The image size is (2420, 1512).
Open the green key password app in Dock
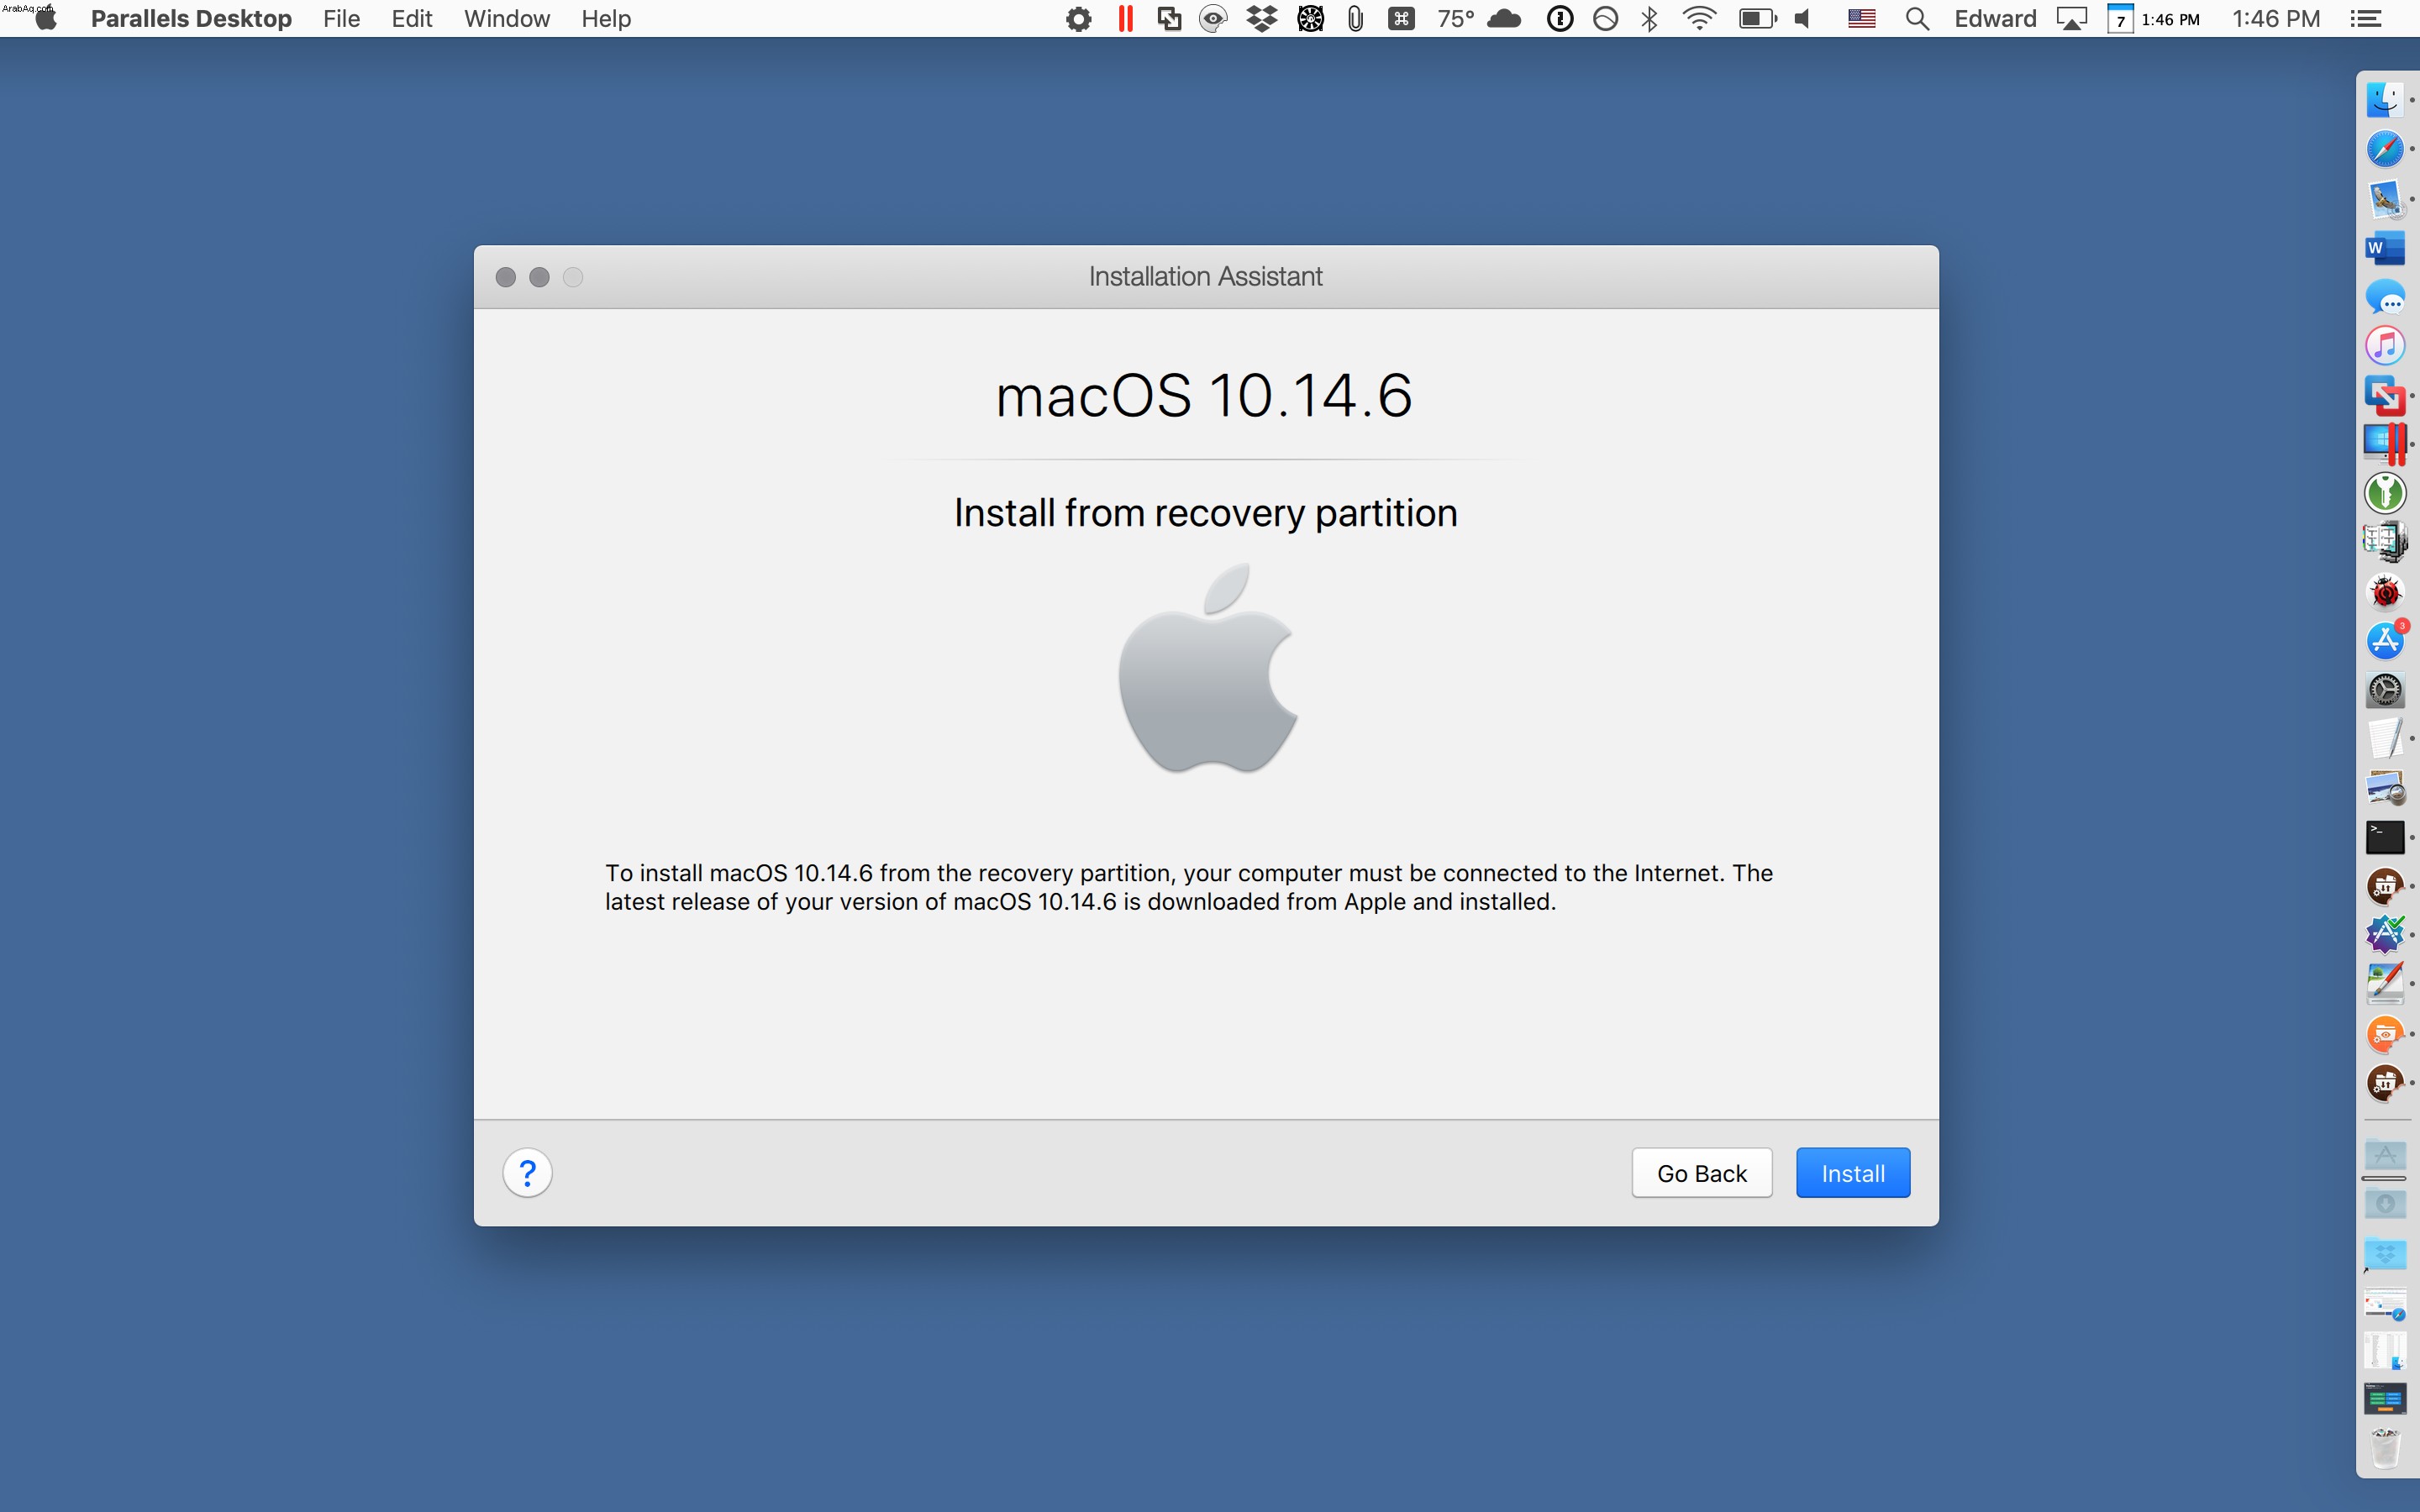(2384, 493)
